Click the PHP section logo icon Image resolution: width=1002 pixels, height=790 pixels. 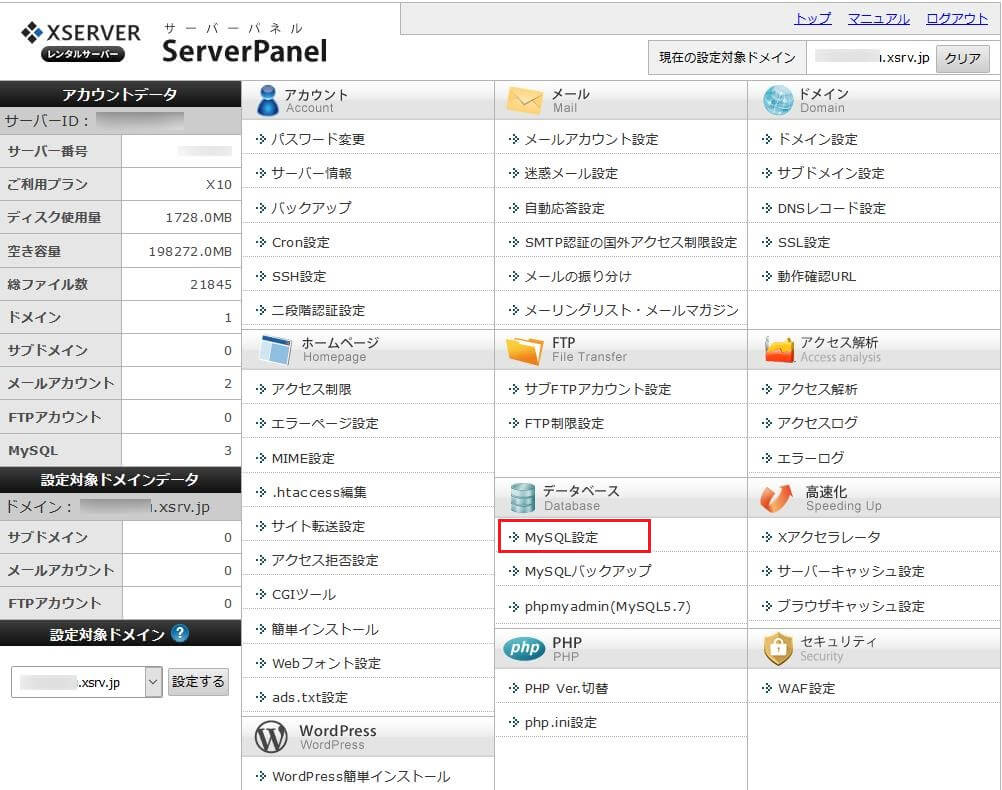tap(524, 648)
